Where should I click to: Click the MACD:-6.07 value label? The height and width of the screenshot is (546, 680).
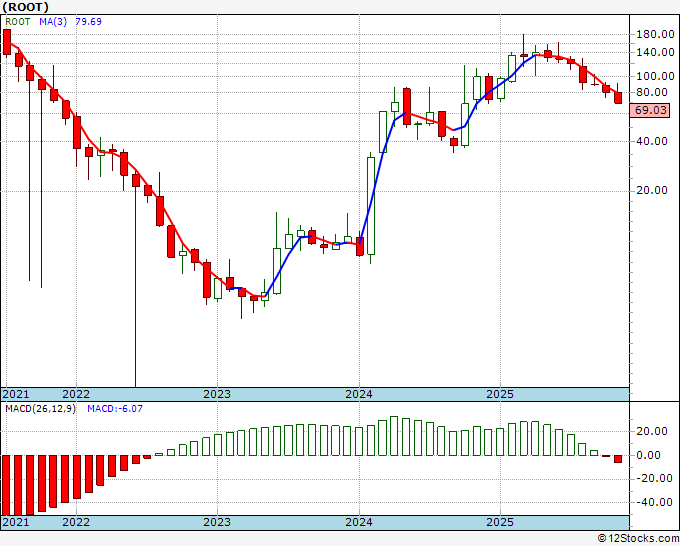point(114,409)
